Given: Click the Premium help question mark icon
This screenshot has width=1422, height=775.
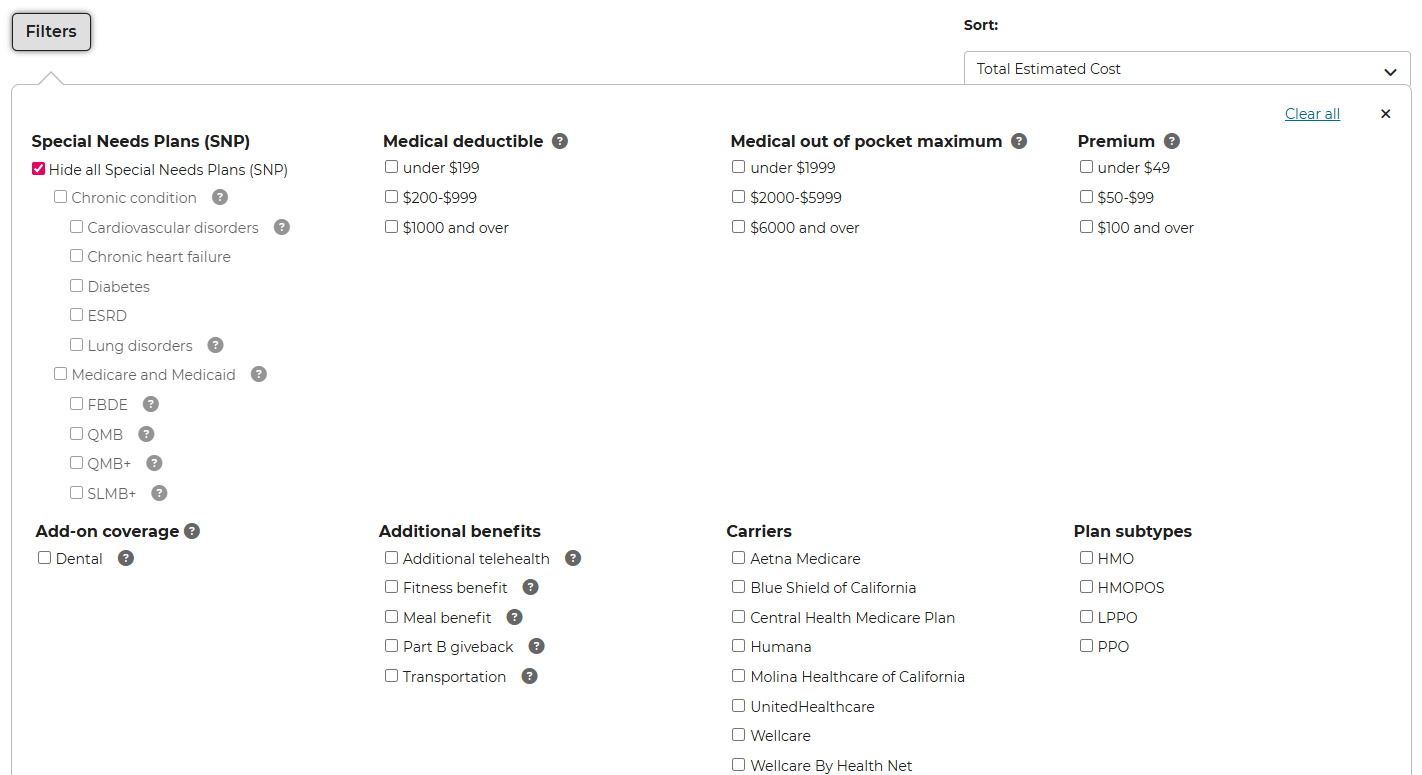Looking at the screenshot, I should pos(1172,141).
